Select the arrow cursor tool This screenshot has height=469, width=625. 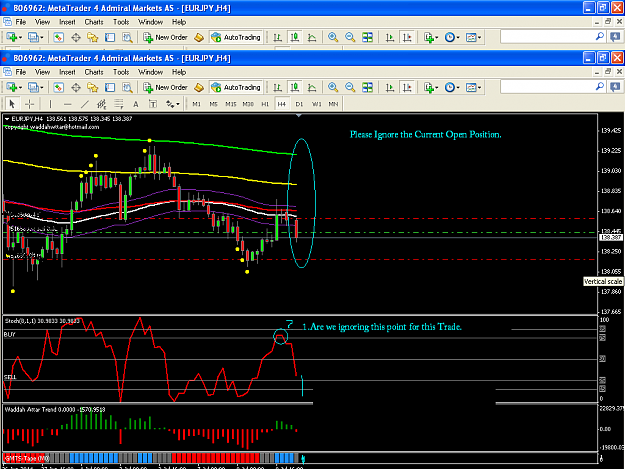[x=12, y=104]
